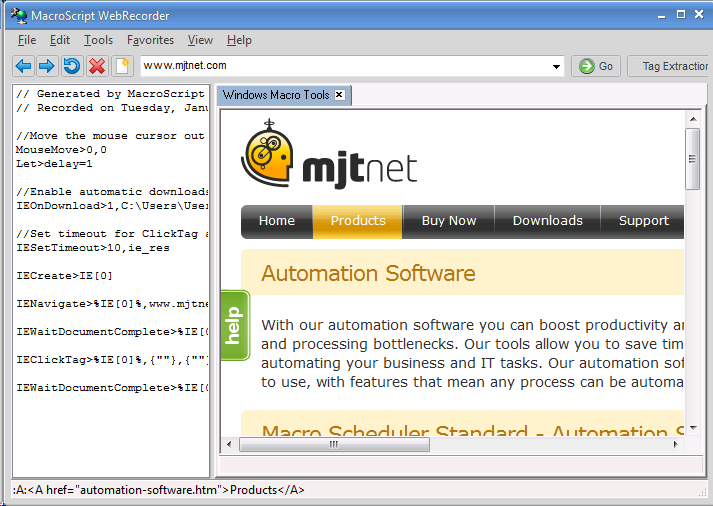The height and width of the screenshot is (506, 713).
Task: Click the IEOnDownload script line
Action: click(x=112, y=206)
